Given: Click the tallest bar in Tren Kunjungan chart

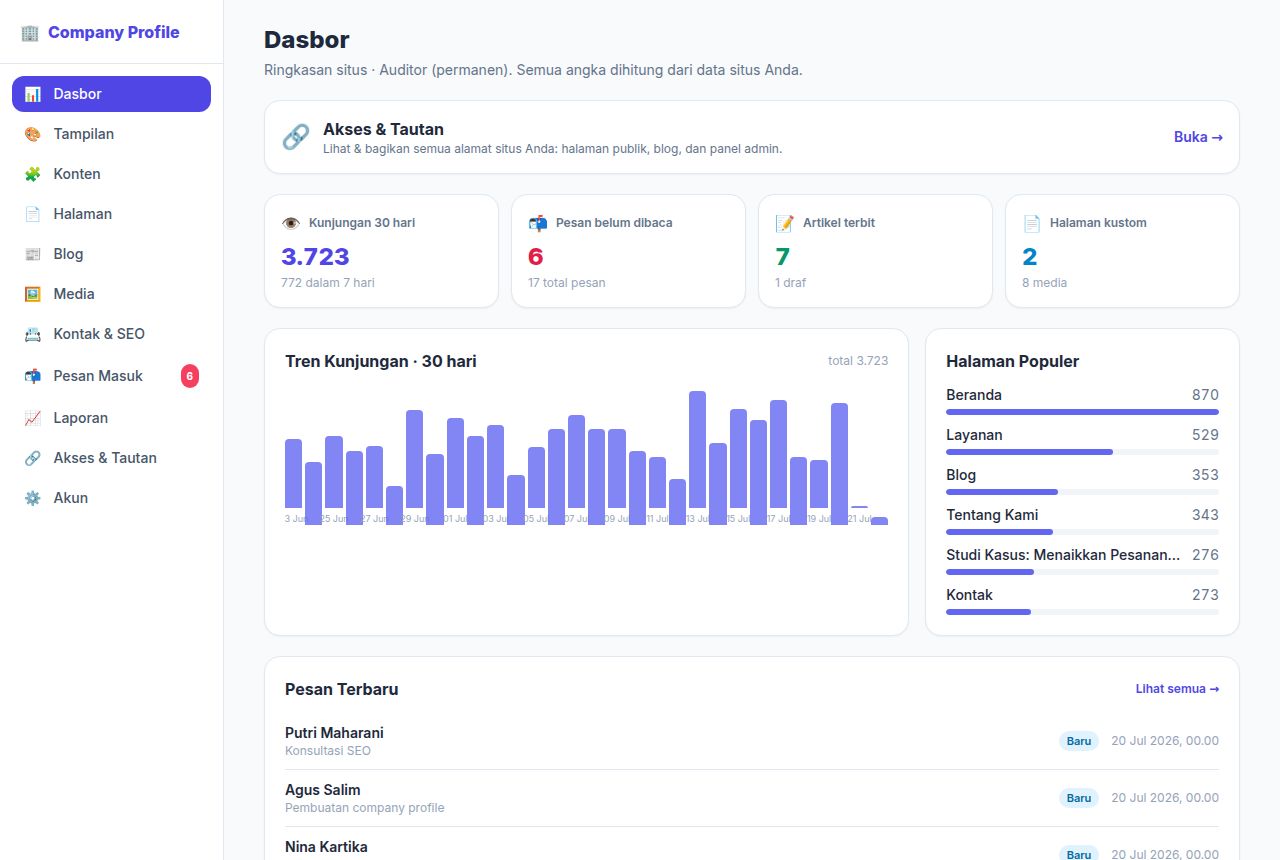Looking at the screenshot, I should click(697, 449).
